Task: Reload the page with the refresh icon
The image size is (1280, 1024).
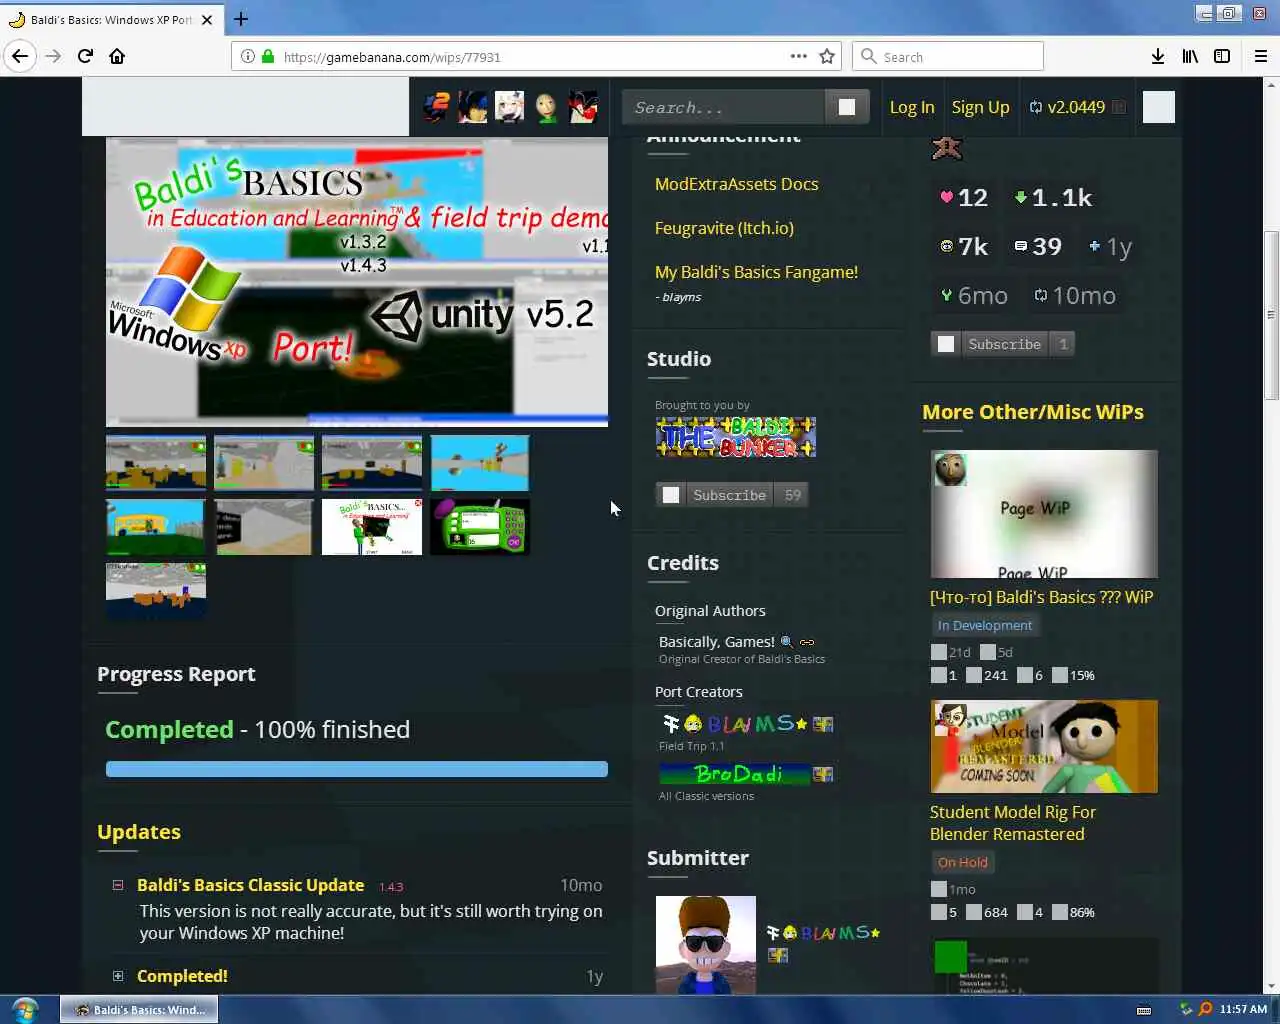Action: 85,56
